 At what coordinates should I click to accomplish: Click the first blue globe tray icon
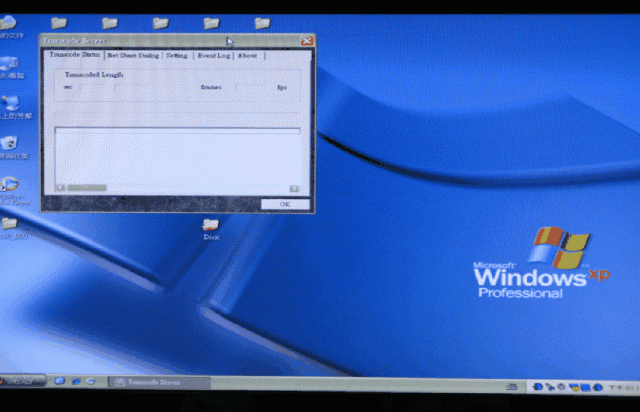tap(538, 386)
